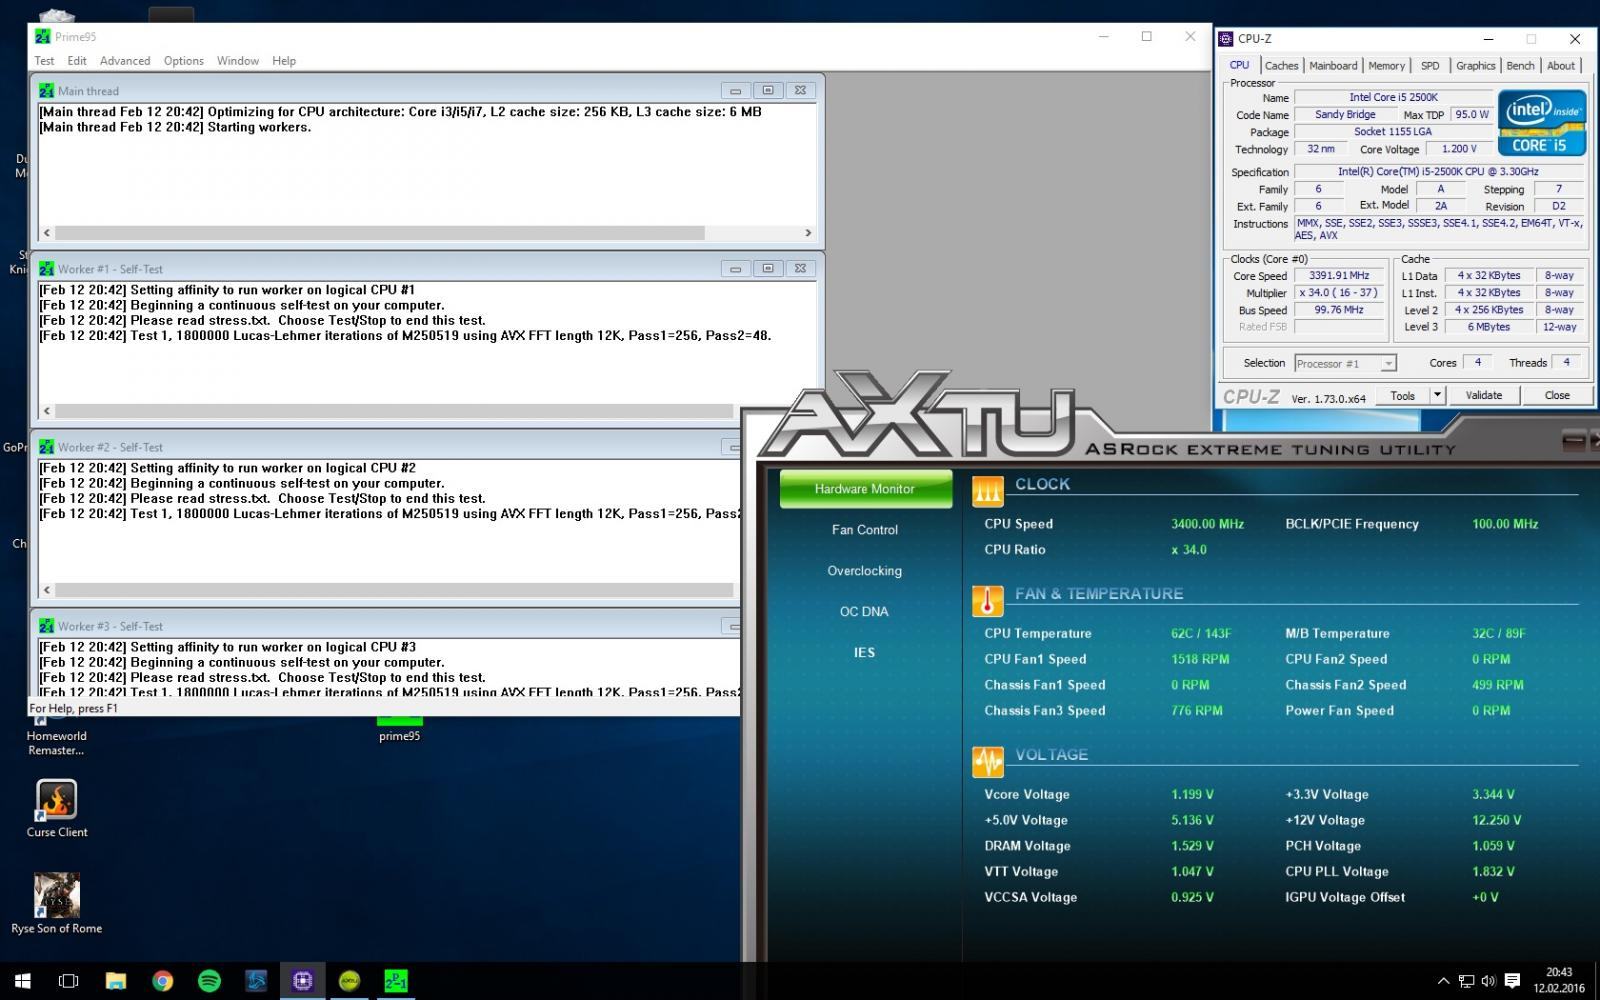
Task: Minimize the AXTU window
Action: 1573,439
